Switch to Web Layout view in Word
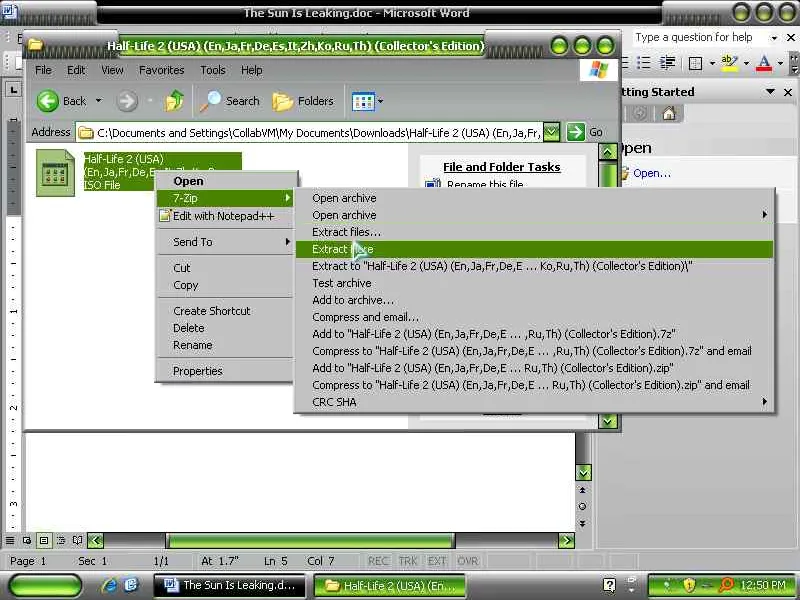Image resolution: width=800 pixels, height=600 pixels. pyautogui.click(x=27, y=540)
